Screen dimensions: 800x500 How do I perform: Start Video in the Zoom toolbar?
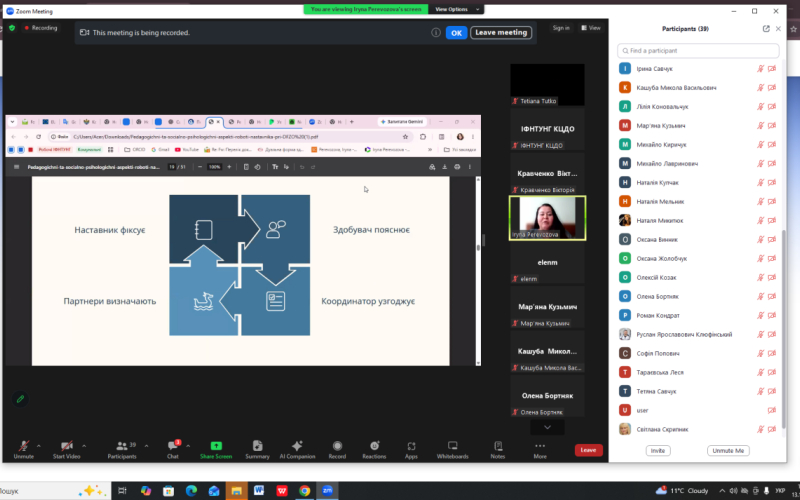[x=66, y=449]
